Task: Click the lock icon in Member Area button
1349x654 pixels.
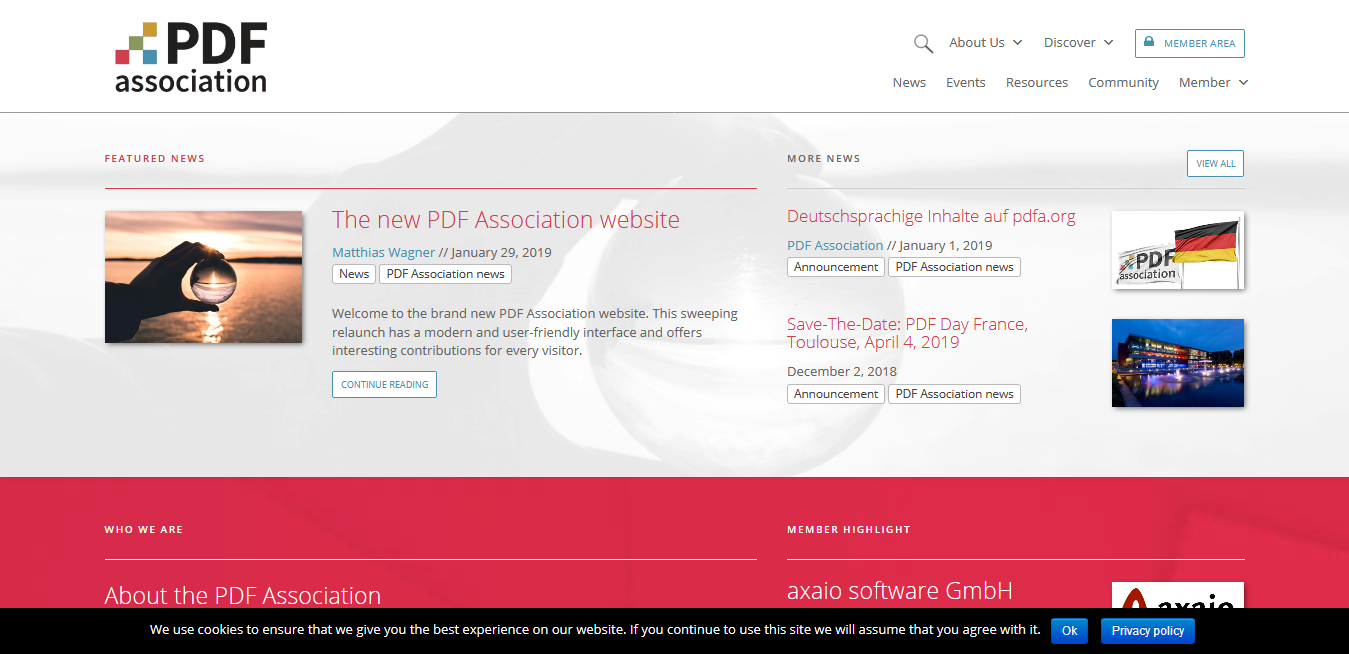Action: (x=1149, y=42)
